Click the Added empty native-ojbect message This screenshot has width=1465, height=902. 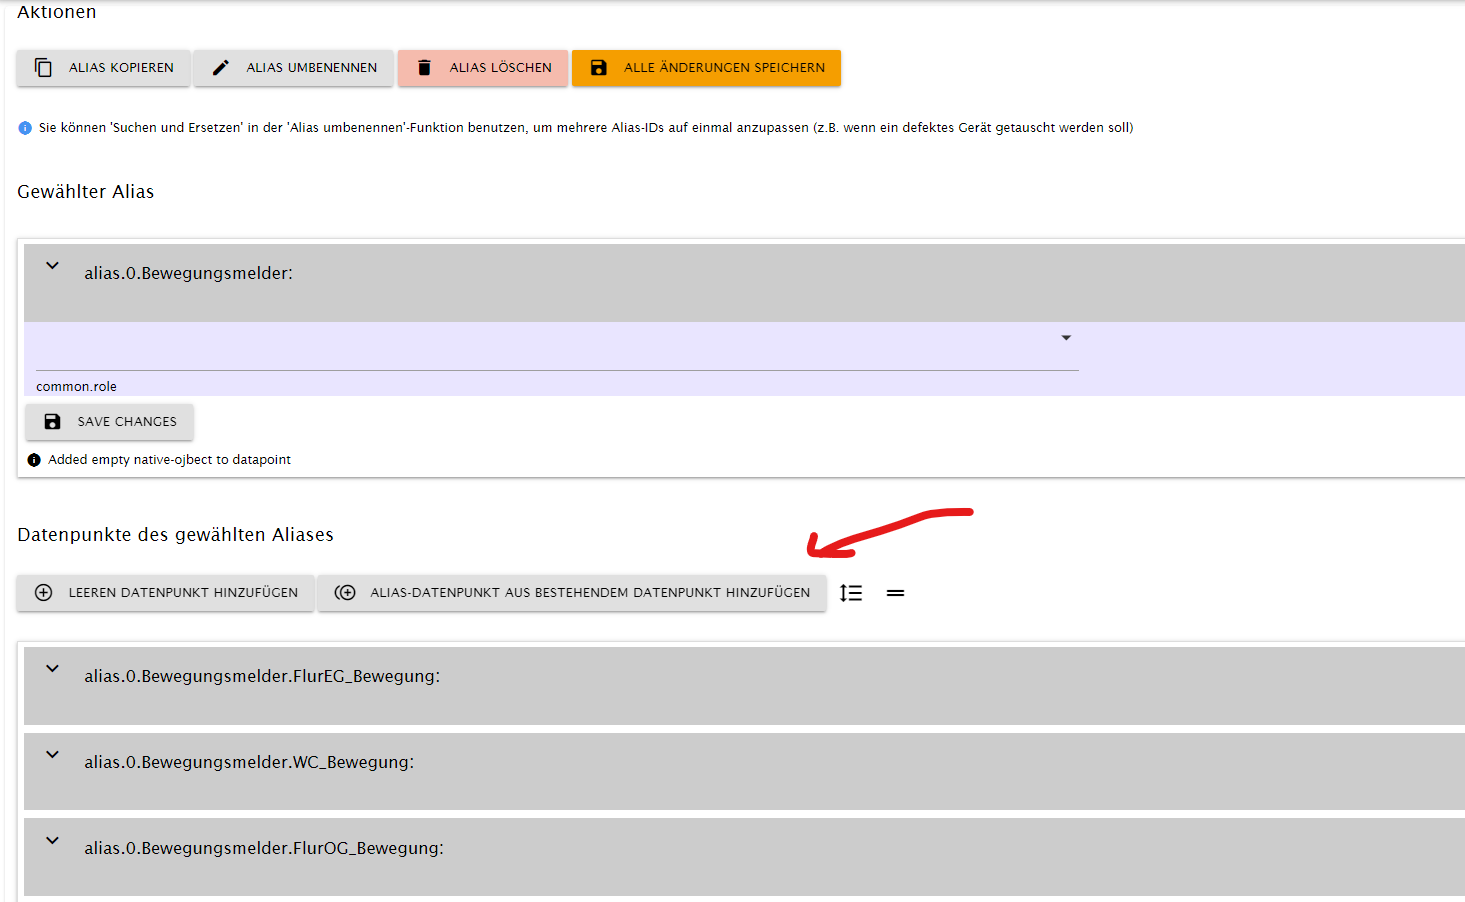pyautogui.click(x=170, y=460)
